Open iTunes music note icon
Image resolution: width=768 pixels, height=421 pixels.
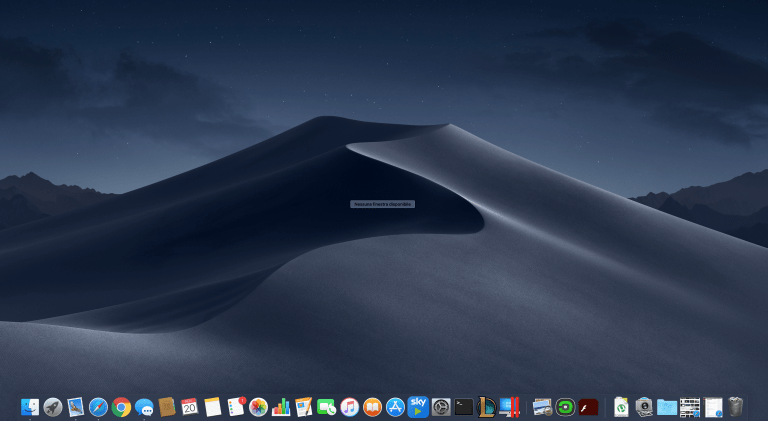(349, 407)
